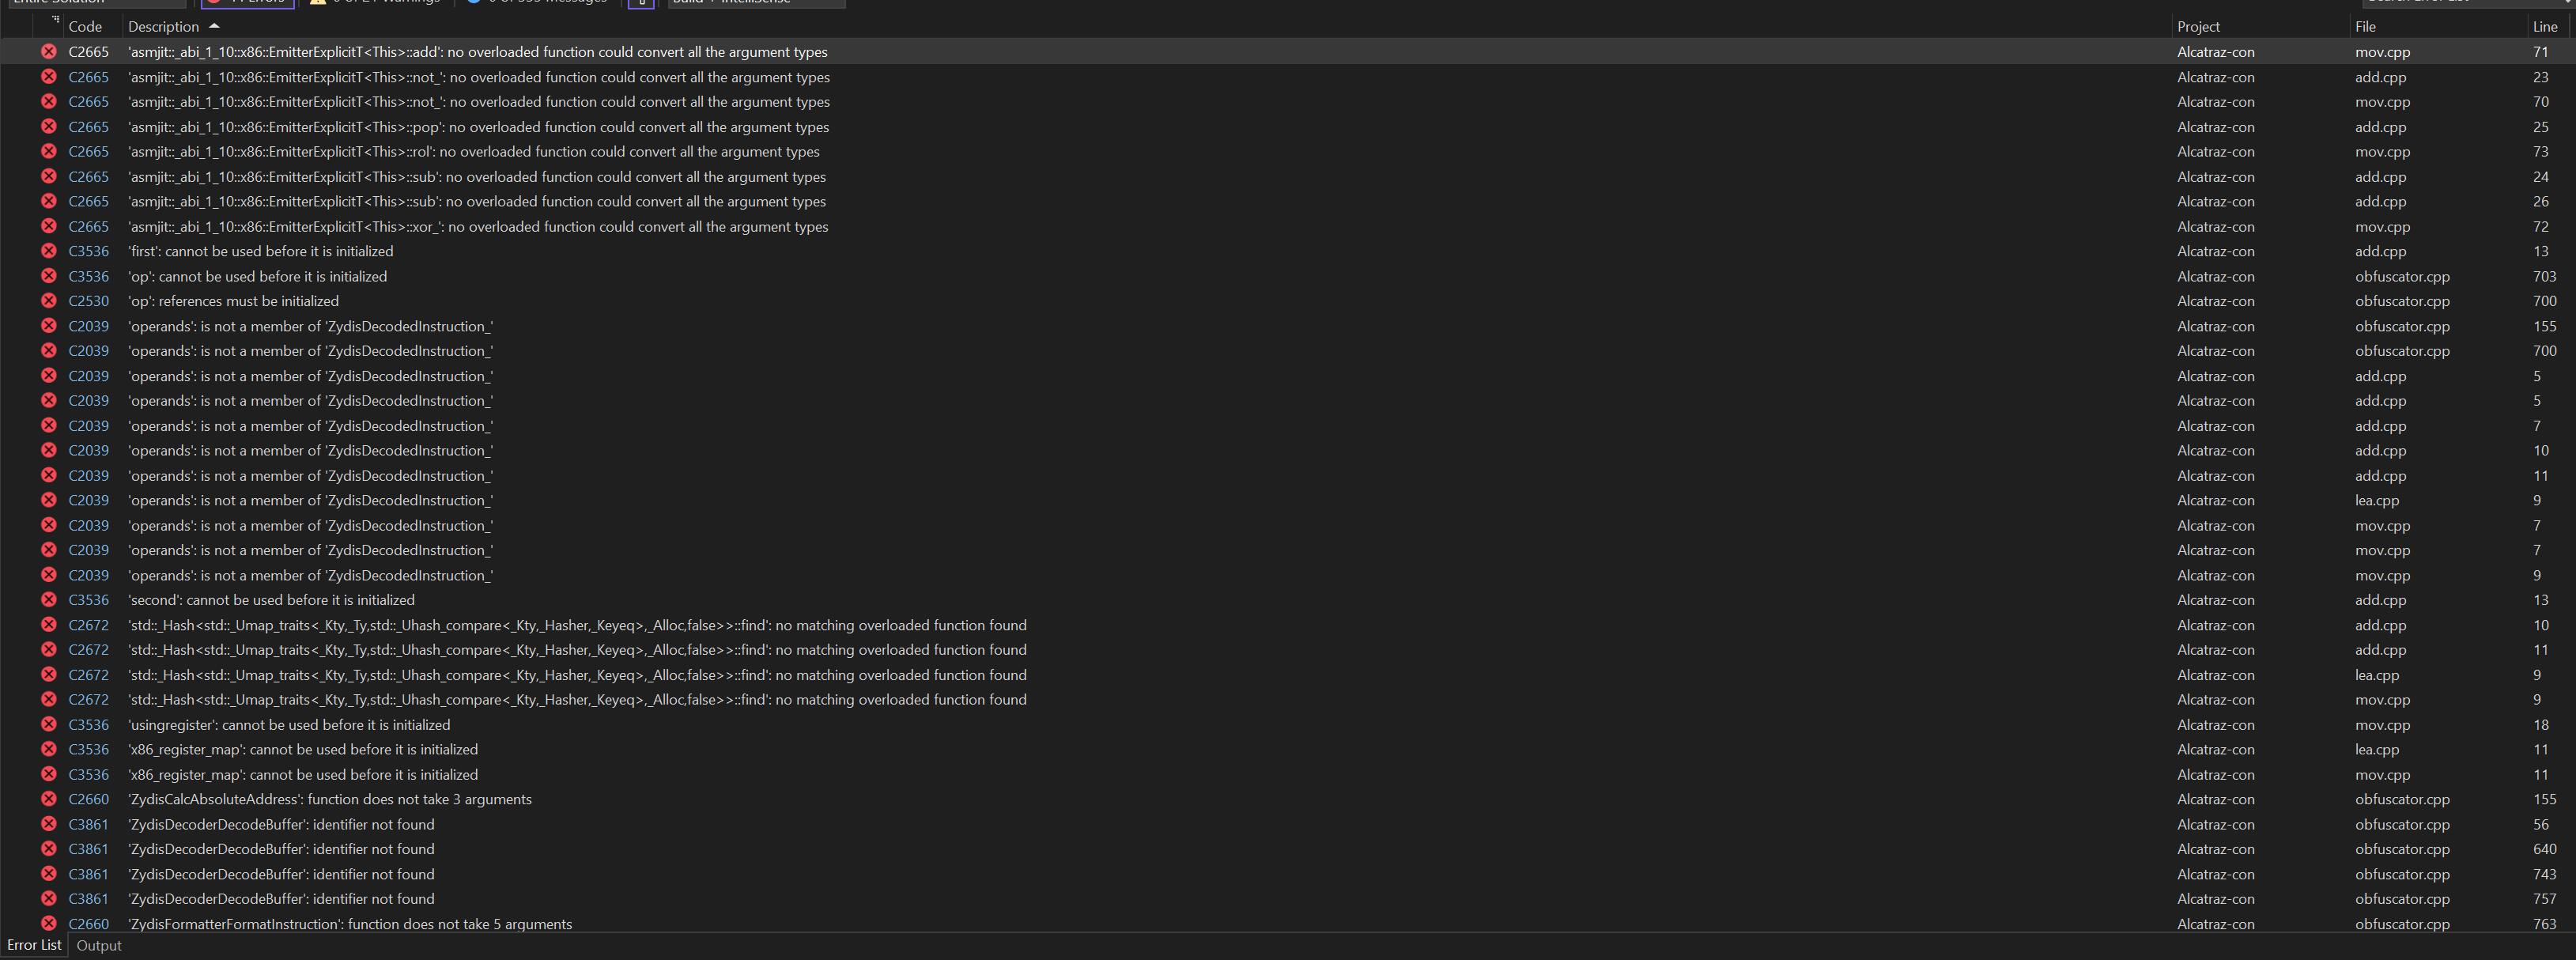The image size is (2576, 960).
Task: Toggle the Messages filter on
Action: click(540, 3)
